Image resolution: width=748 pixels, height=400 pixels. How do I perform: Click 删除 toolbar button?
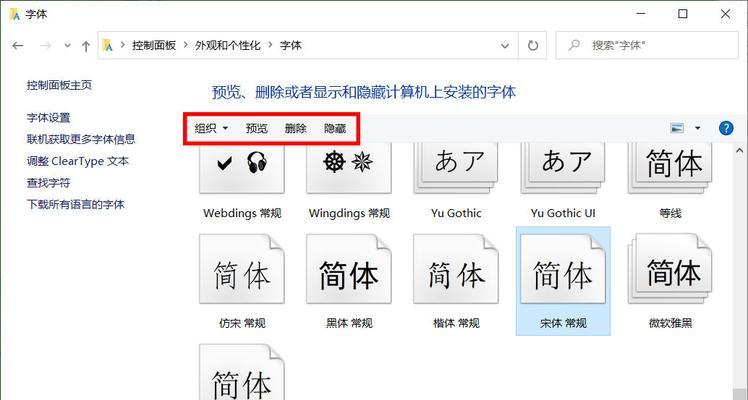tap(296, 128)
